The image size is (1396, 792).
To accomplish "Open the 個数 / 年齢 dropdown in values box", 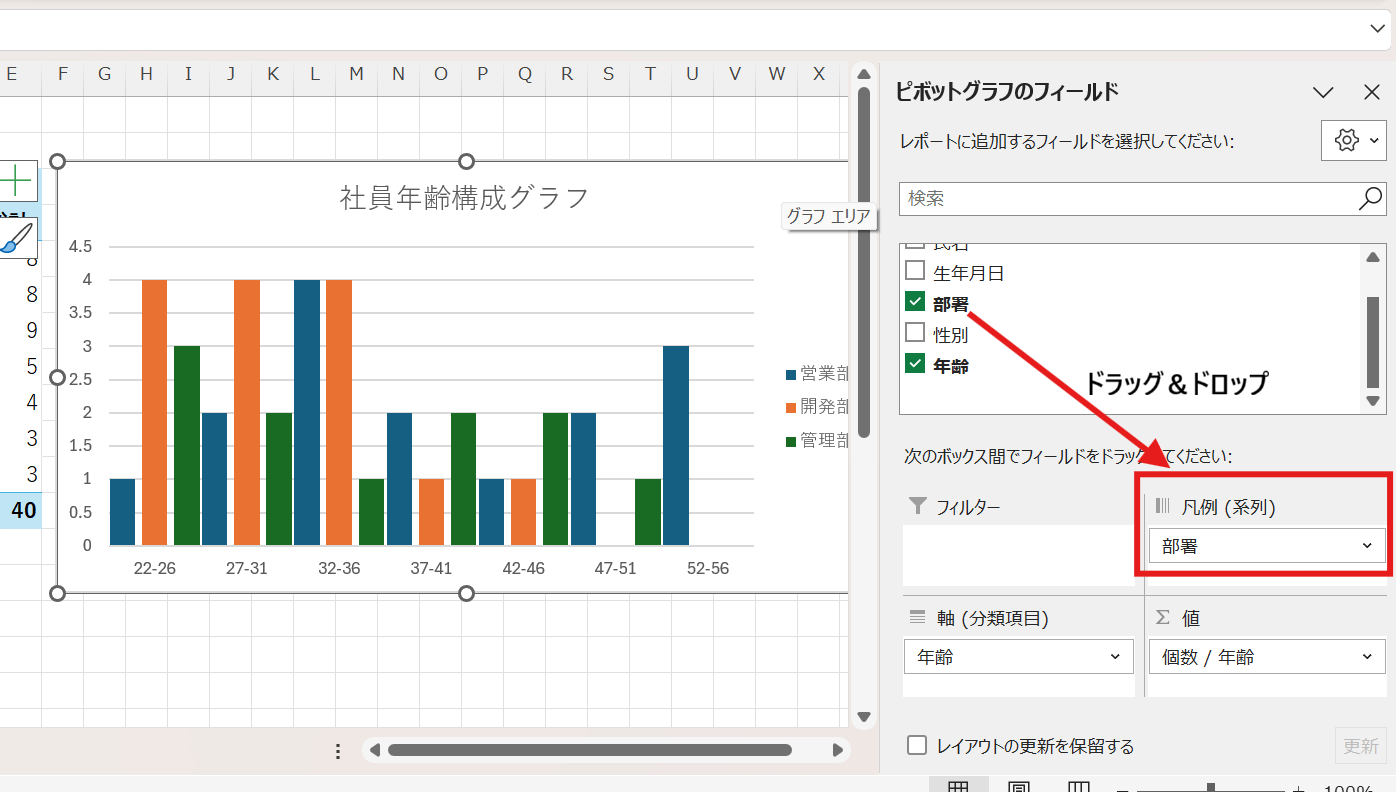I will coord(1366,657).
